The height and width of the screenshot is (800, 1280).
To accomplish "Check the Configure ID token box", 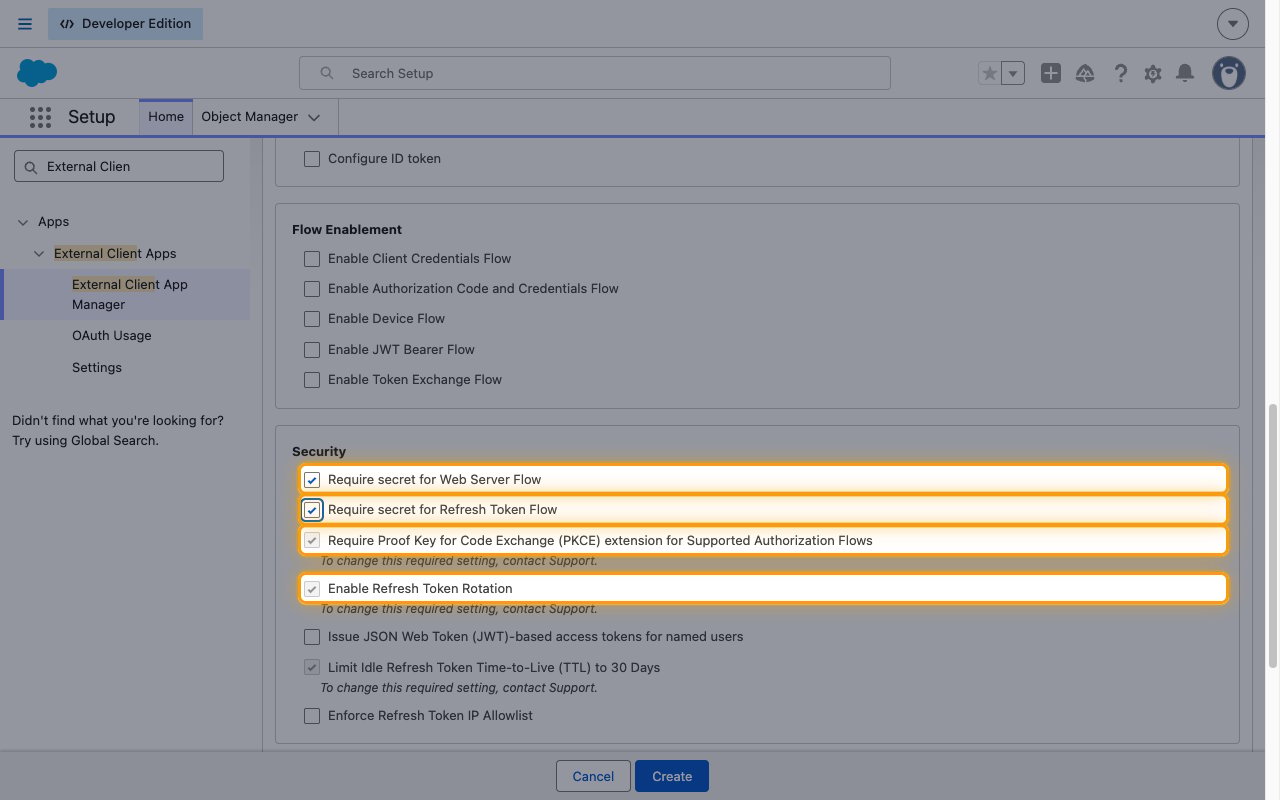I will tap(312, 159).
